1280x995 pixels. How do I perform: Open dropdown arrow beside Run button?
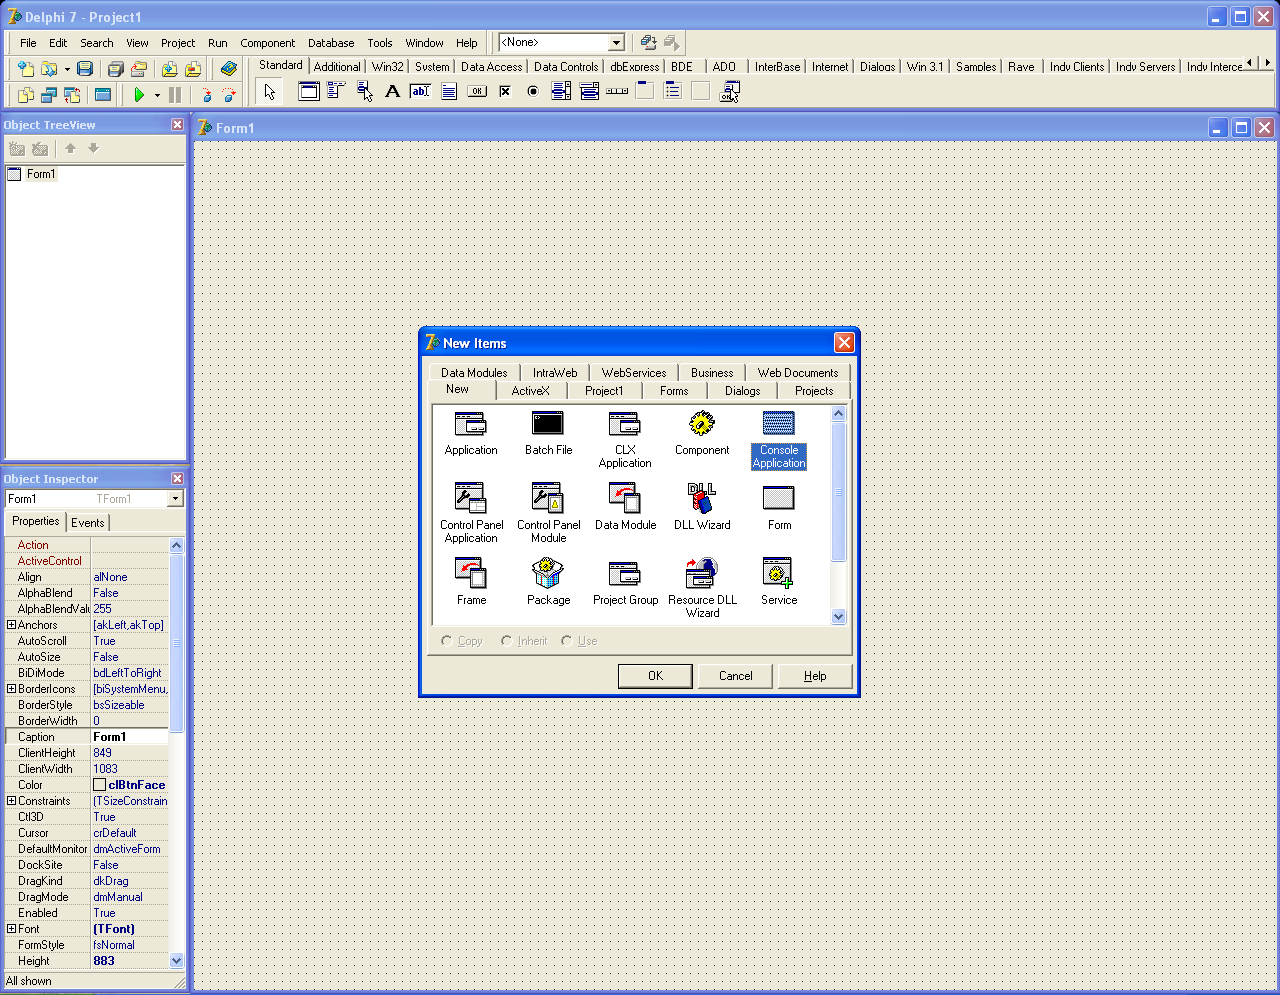(x=157, y=95)
